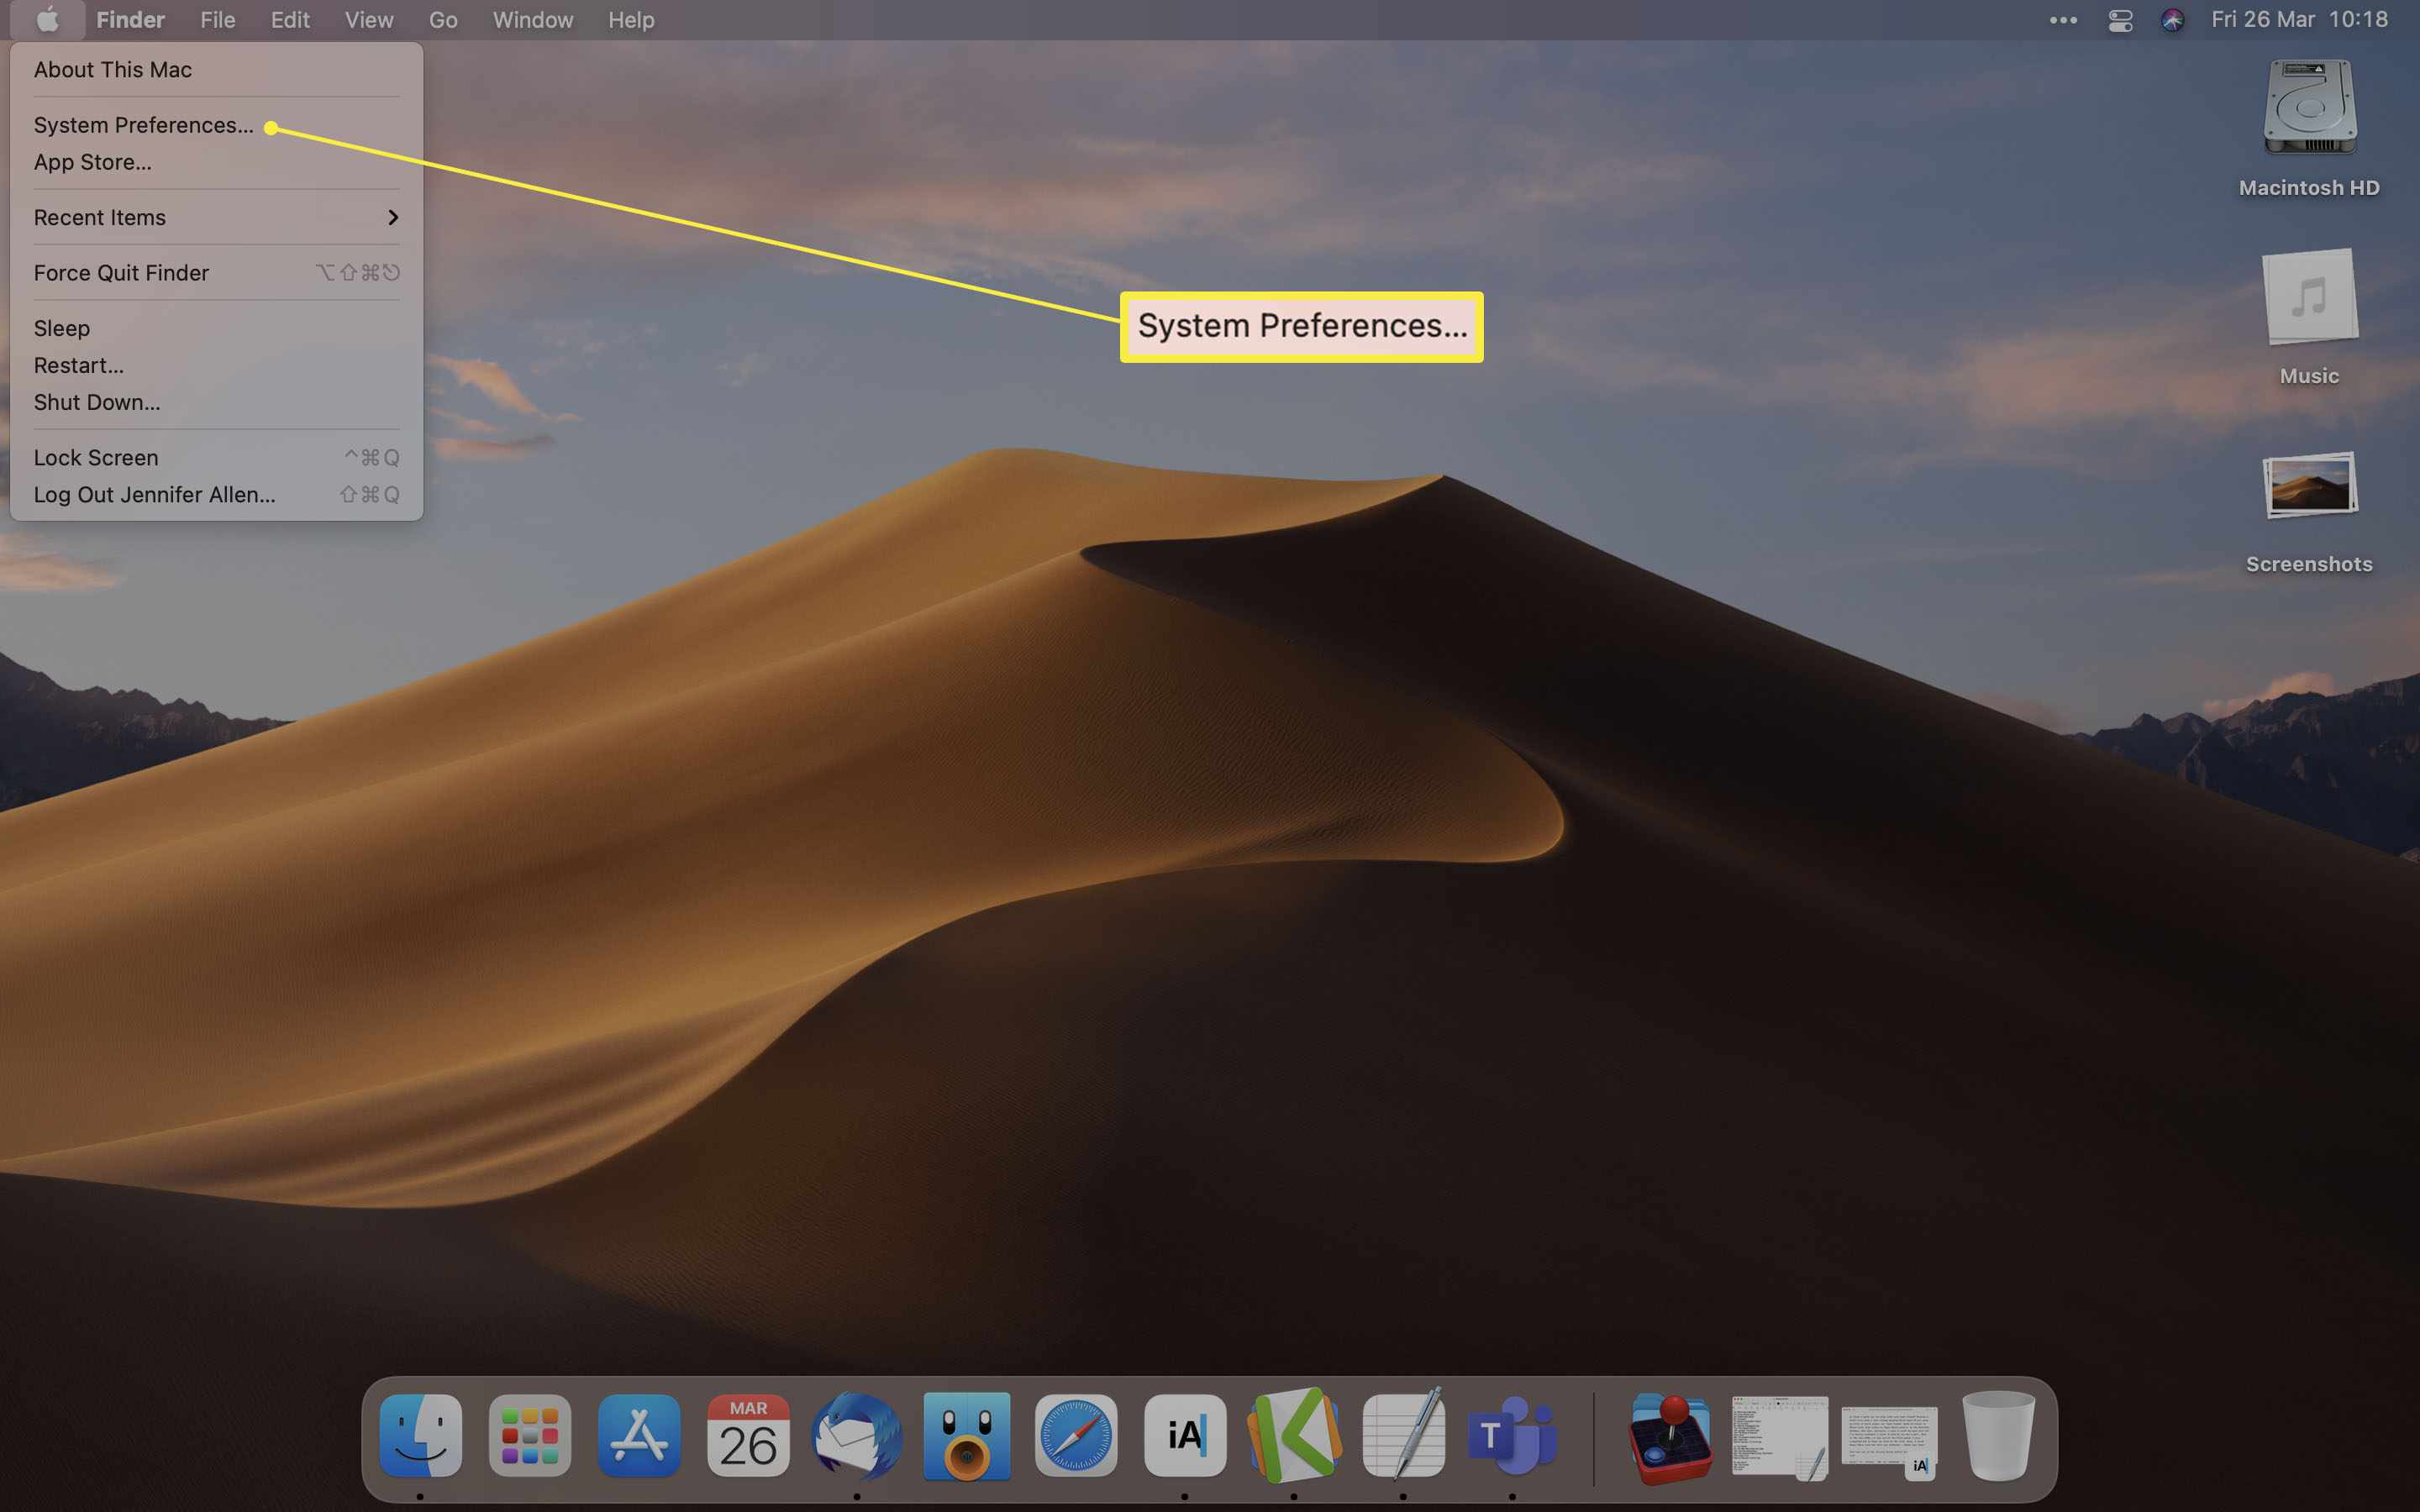Click Shut Down menu entry
The image size is (2420, 1512).
[96, 402]
